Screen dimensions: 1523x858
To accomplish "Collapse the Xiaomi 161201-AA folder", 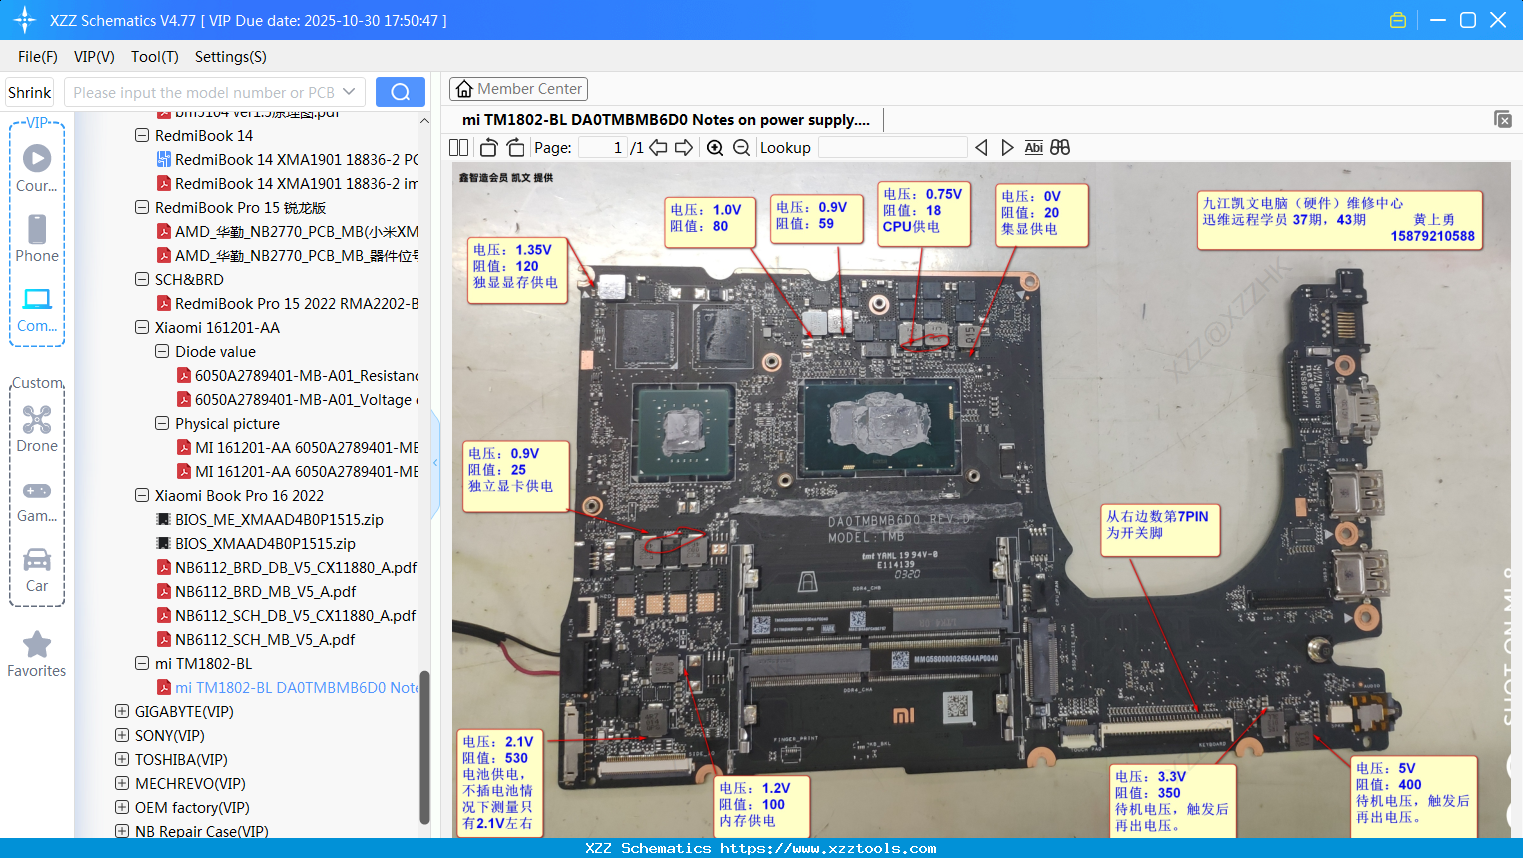I will click(x=142, y=327).
